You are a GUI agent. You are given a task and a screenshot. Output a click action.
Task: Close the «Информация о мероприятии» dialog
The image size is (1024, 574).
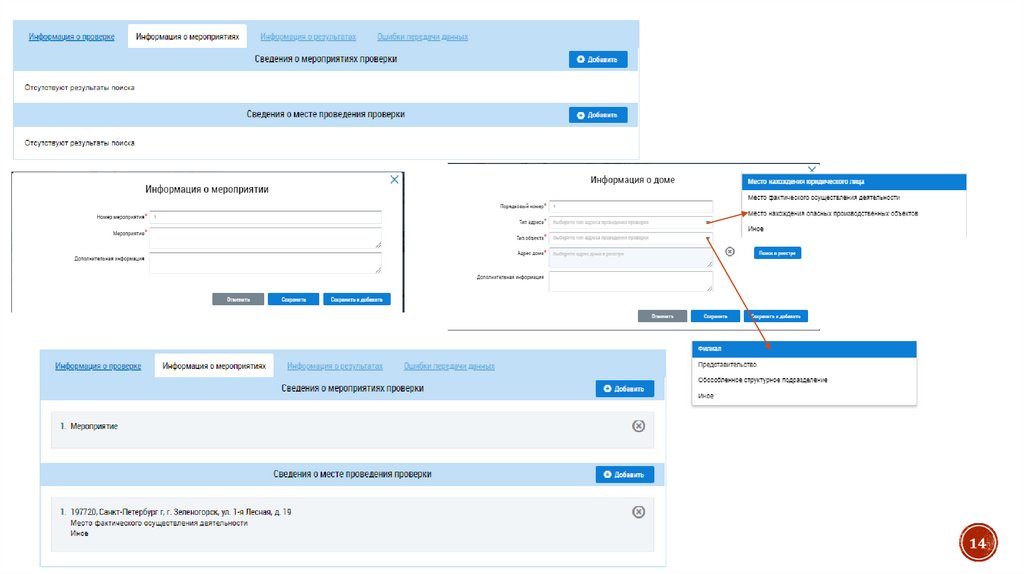pos(394,180)
